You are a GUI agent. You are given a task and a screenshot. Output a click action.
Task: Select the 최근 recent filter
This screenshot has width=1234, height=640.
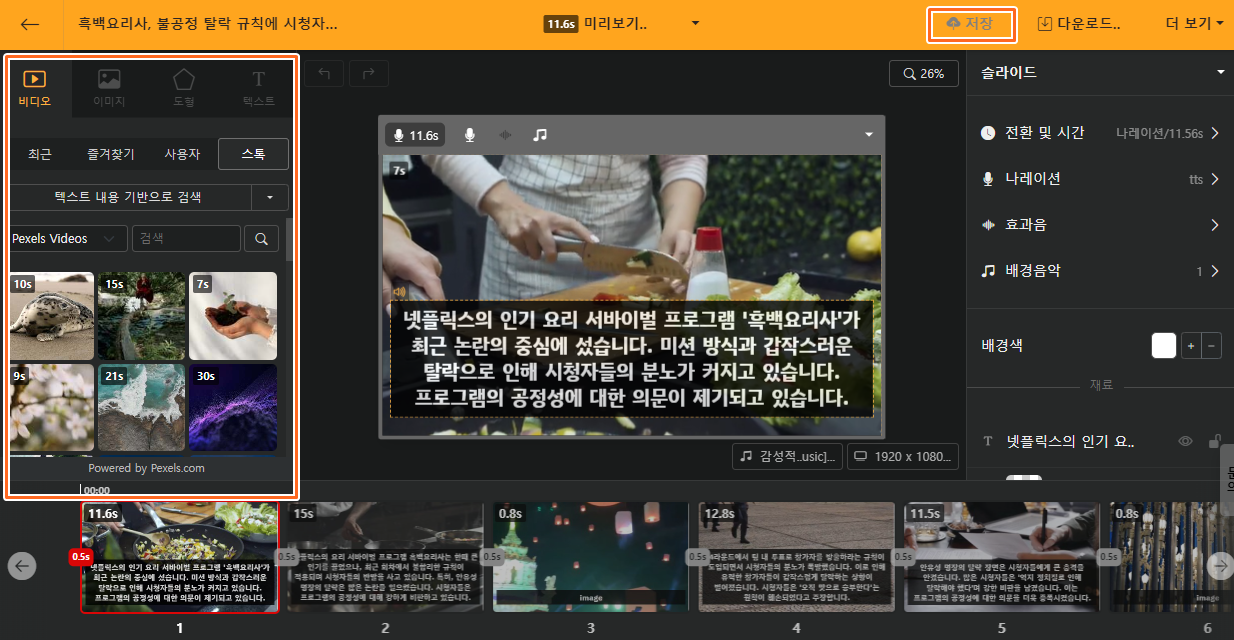pos(40,154)
